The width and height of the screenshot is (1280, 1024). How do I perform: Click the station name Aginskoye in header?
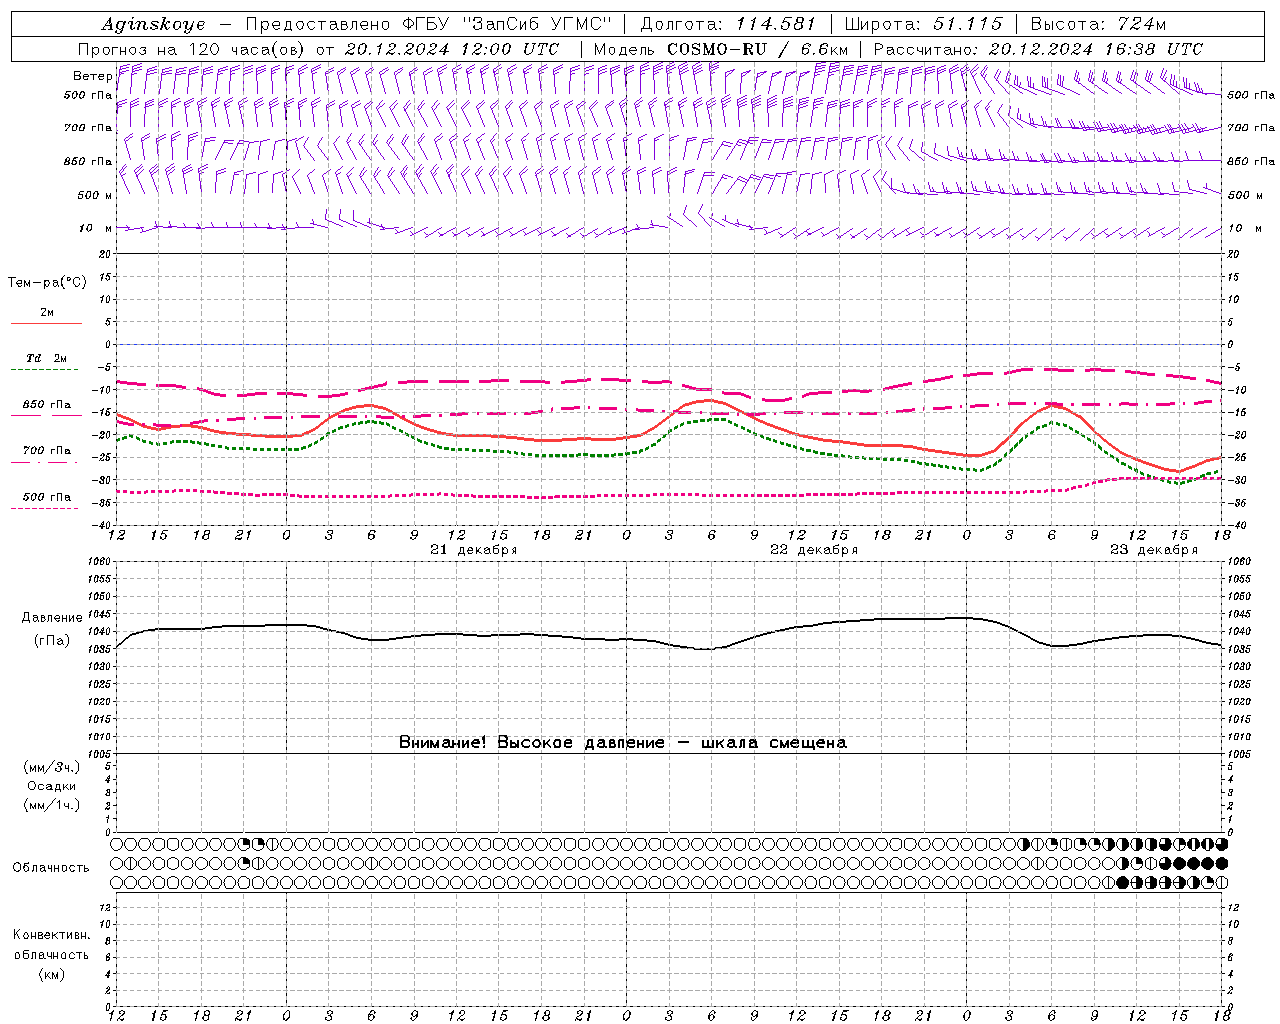click(153, 25)
